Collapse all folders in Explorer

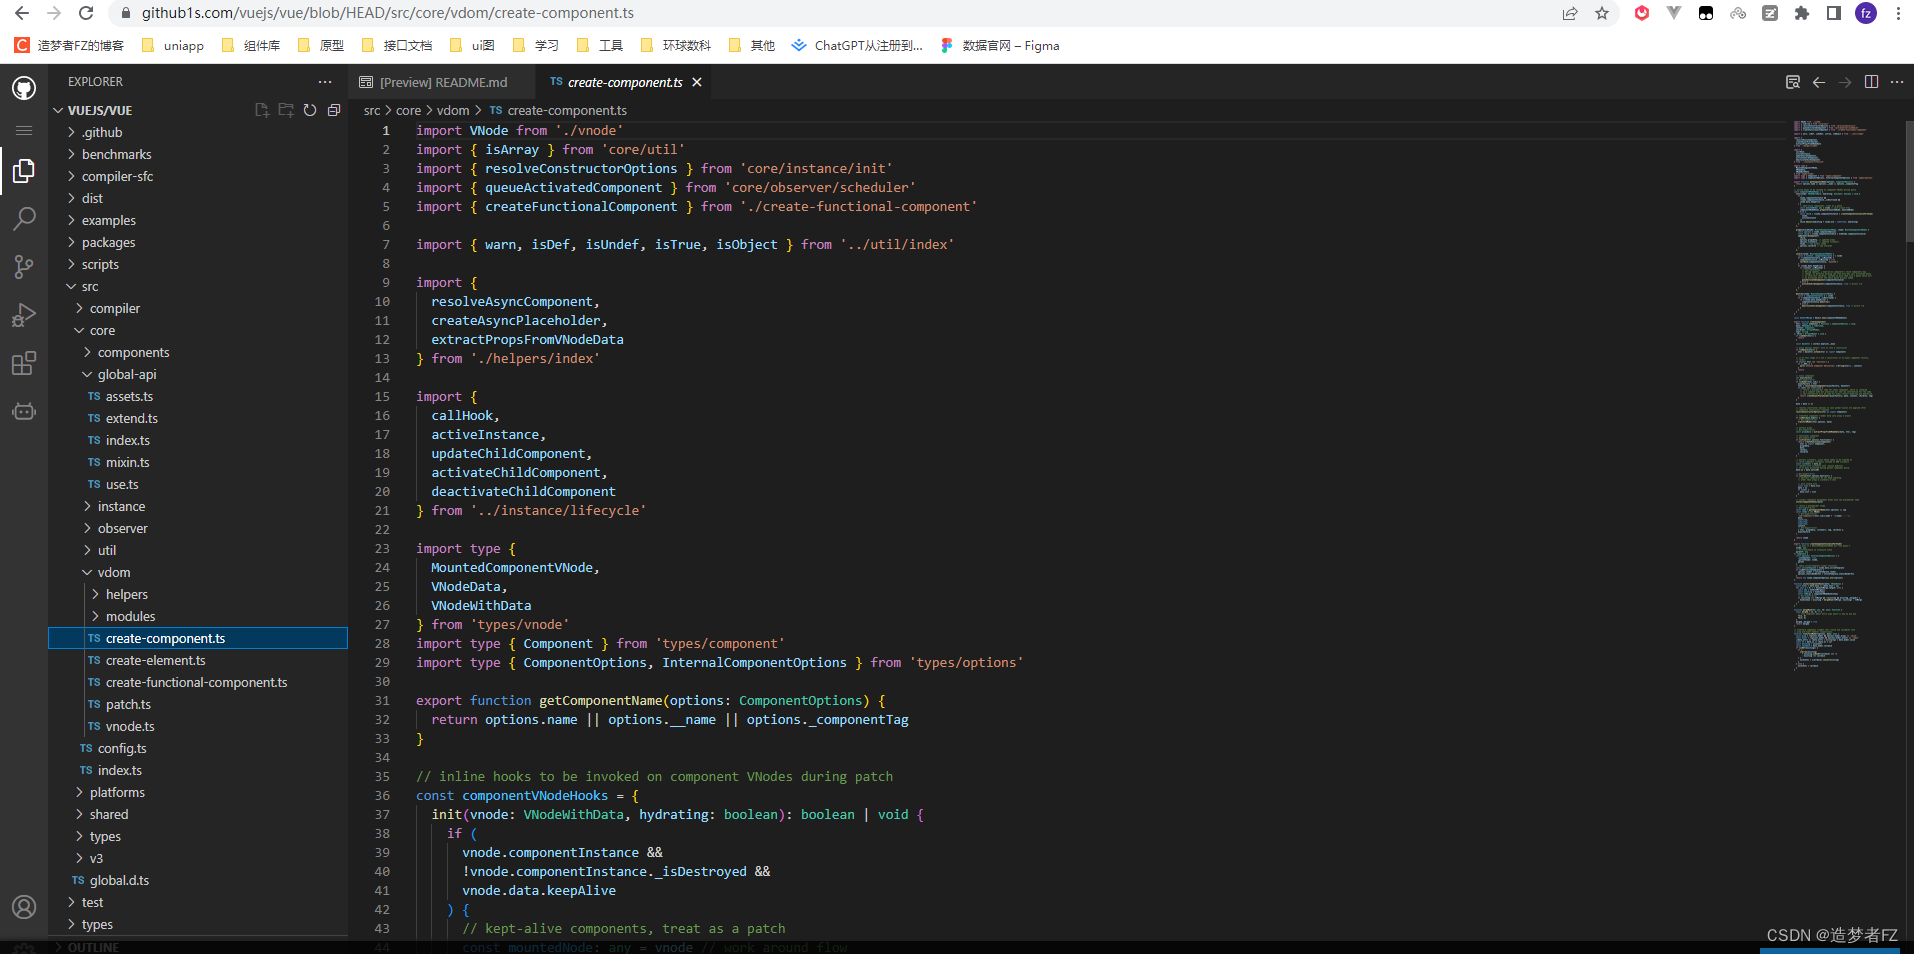[334, 110]
